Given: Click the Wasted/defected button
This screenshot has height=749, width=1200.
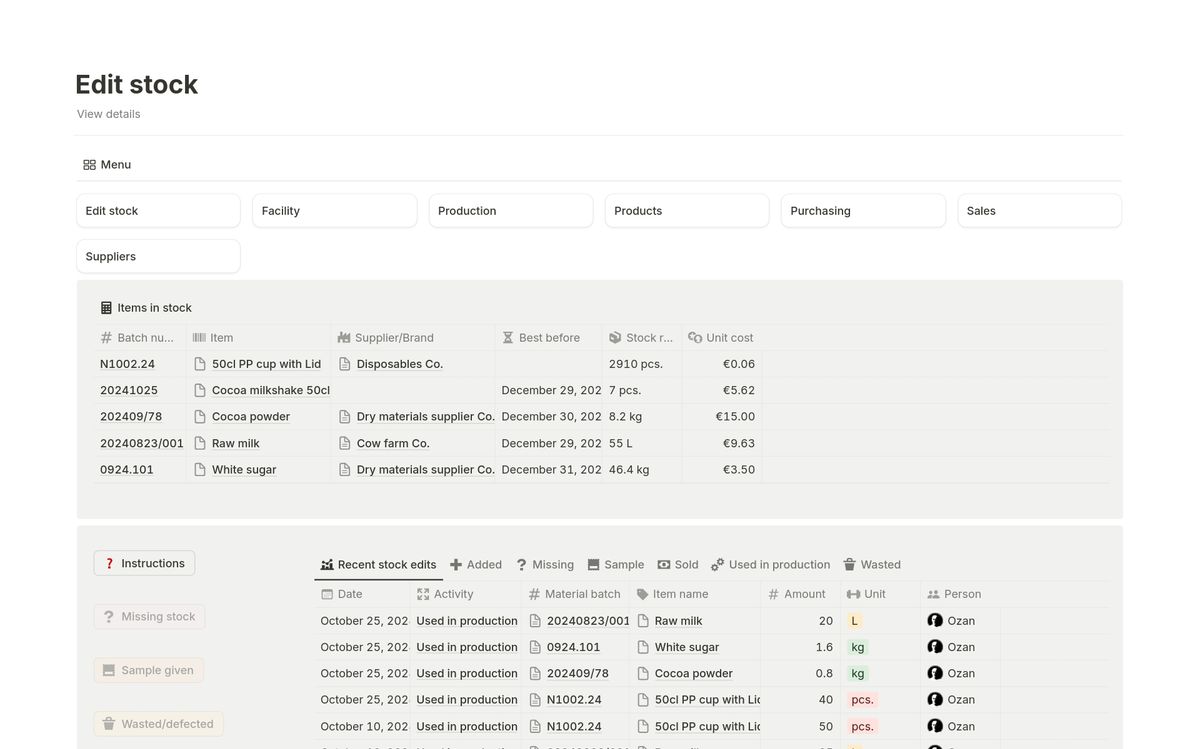Looking at the screenshot, I should [158, 724].
